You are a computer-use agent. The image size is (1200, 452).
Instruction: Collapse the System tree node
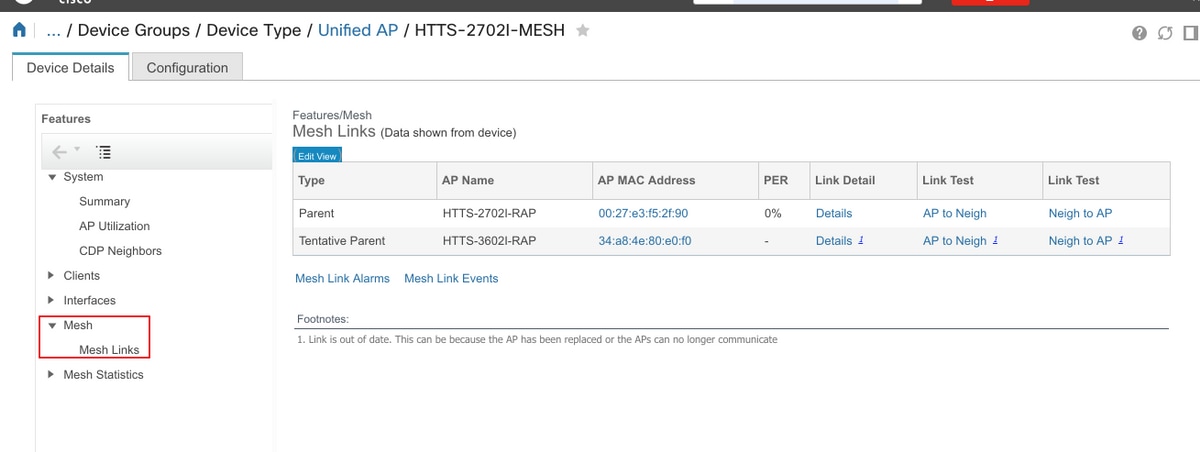[52, 177]
